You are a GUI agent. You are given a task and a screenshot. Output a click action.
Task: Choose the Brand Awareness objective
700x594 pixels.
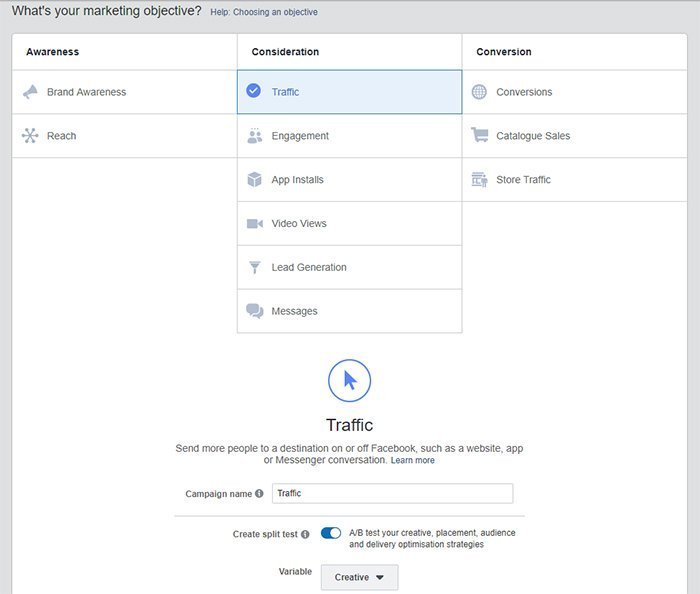pos(125,92)
